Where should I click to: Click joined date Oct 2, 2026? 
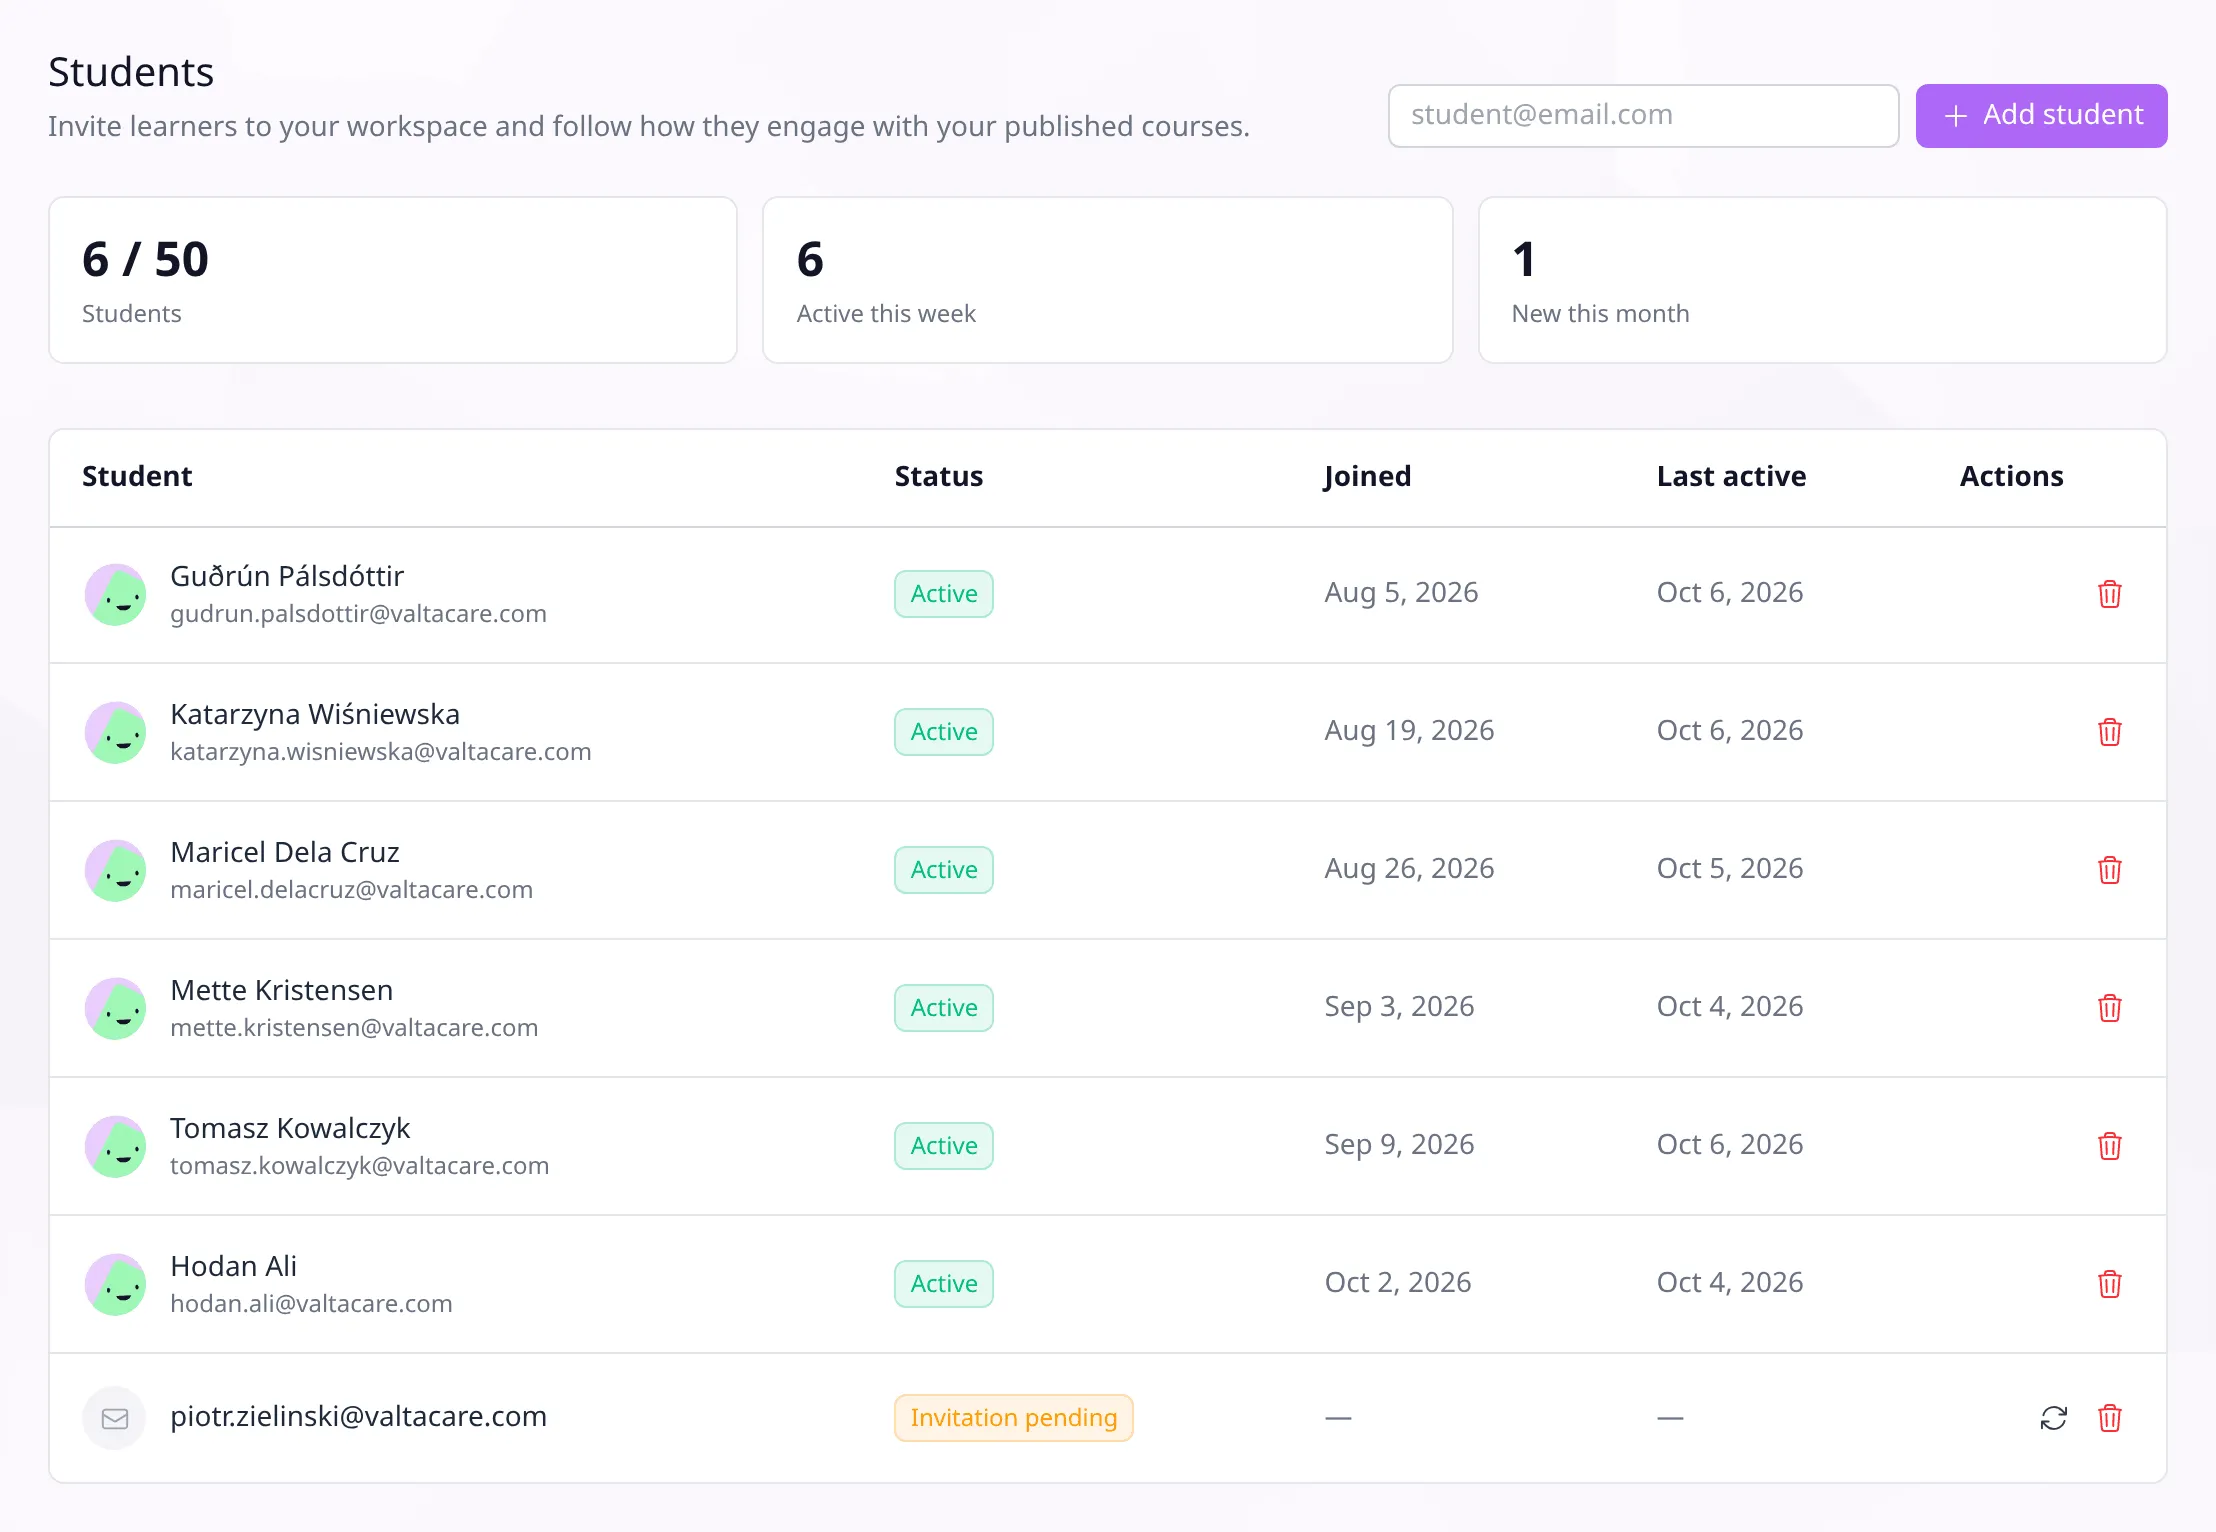[1397, 1283]
